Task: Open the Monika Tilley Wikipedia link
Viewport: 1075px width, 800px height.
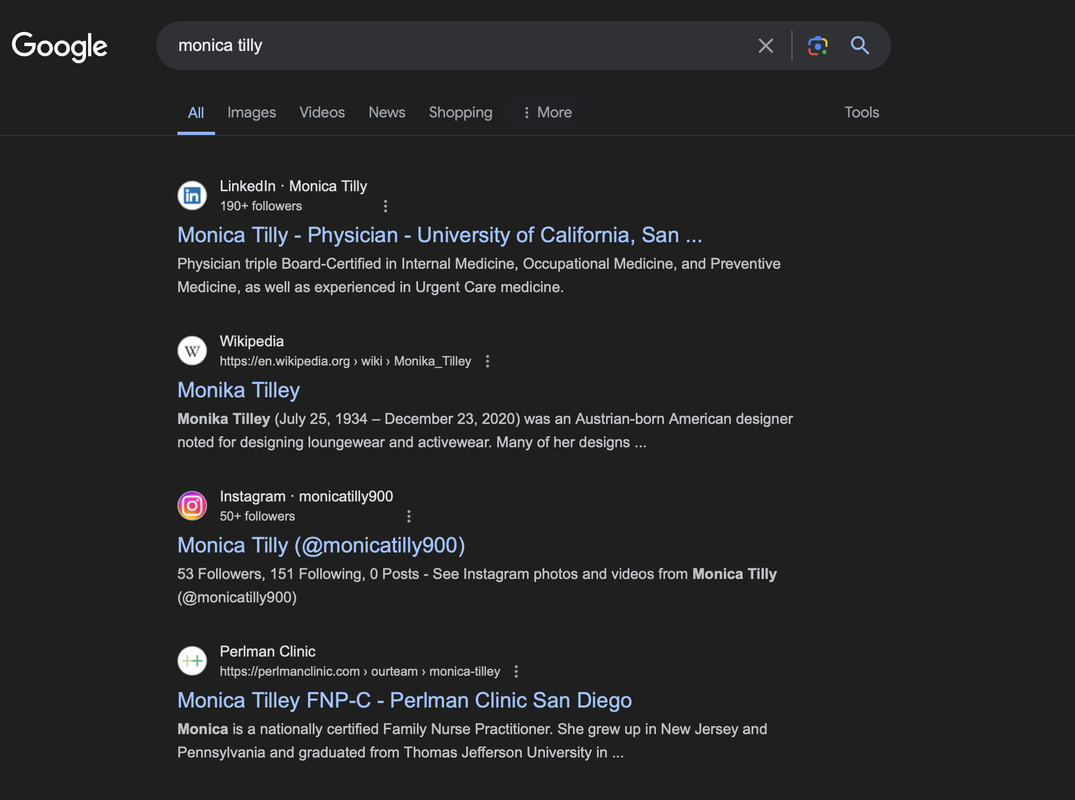Action: [x=239, y=390]
